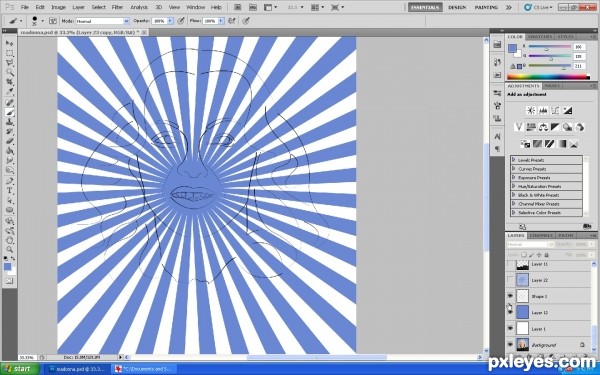This screenshot has height=375, width=600.
Task: Open the Filter menu
Action: [117, 7]
